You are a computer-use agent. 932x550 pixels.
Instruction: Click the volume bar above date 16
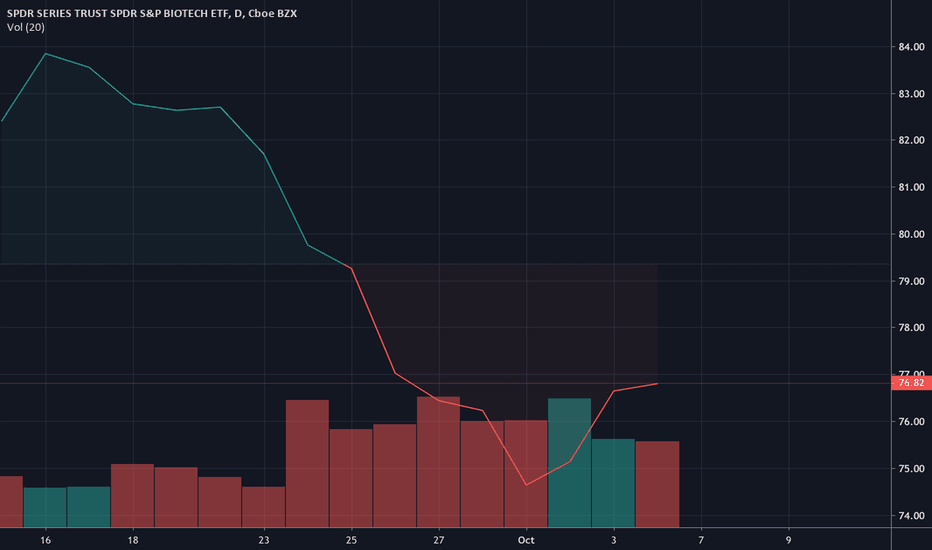pyautogui.click(x=45, y=507)
